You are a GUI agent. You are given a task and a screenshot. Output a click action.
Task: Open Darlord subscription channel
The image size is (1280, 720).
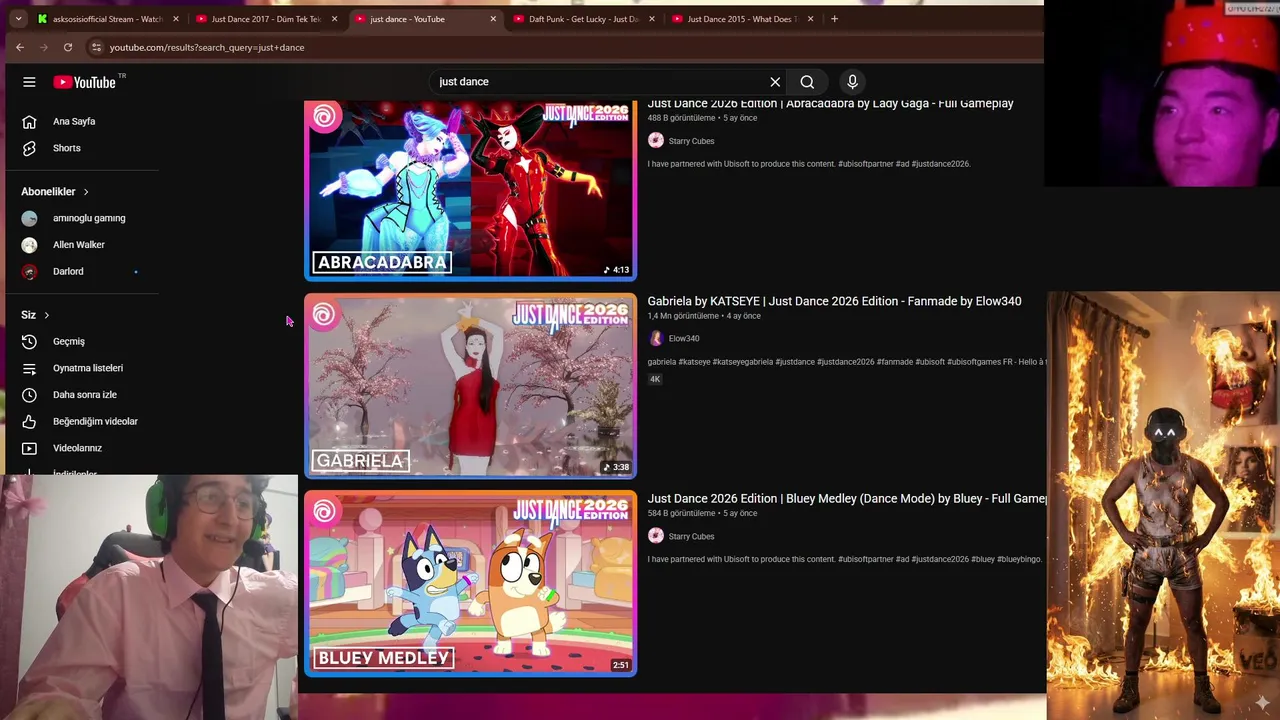pyautogui.click(x=68, y=271)
